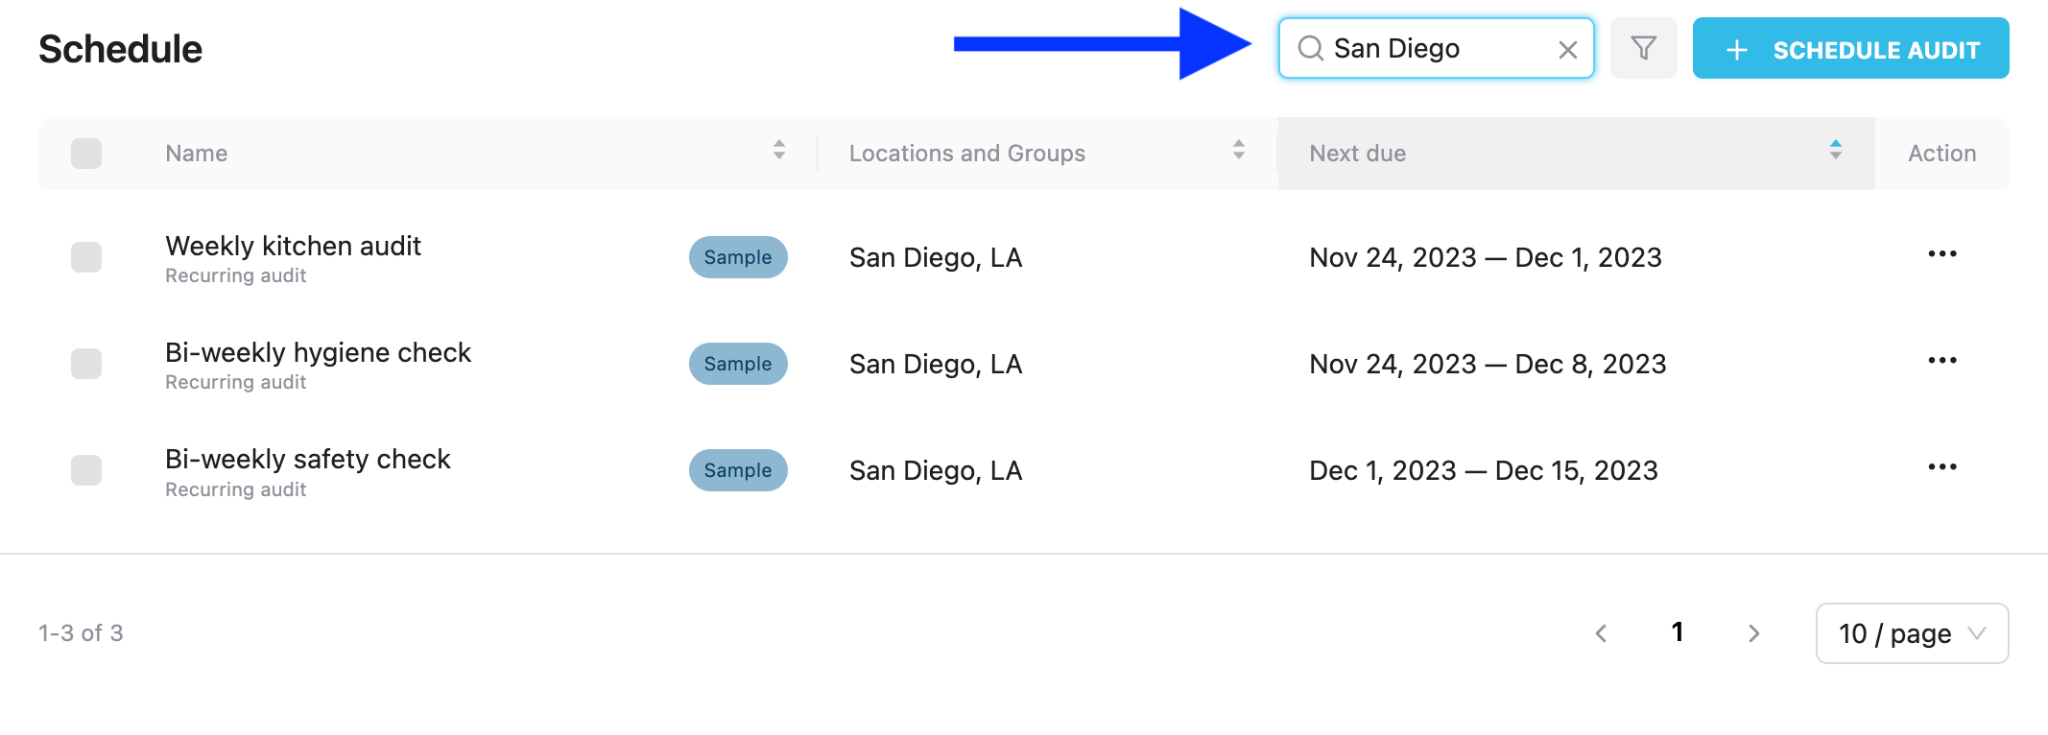
Task: Open the Weekly kitchen audit entry
Action: [x=293, y=246]
